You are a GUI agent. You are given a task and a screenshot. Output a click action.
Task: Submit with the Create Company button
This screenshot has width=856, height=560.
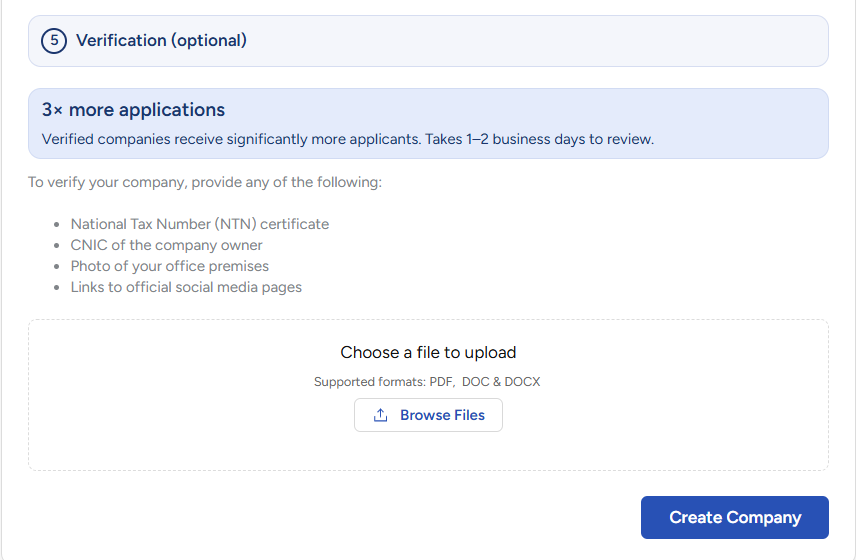pos(734,517)
